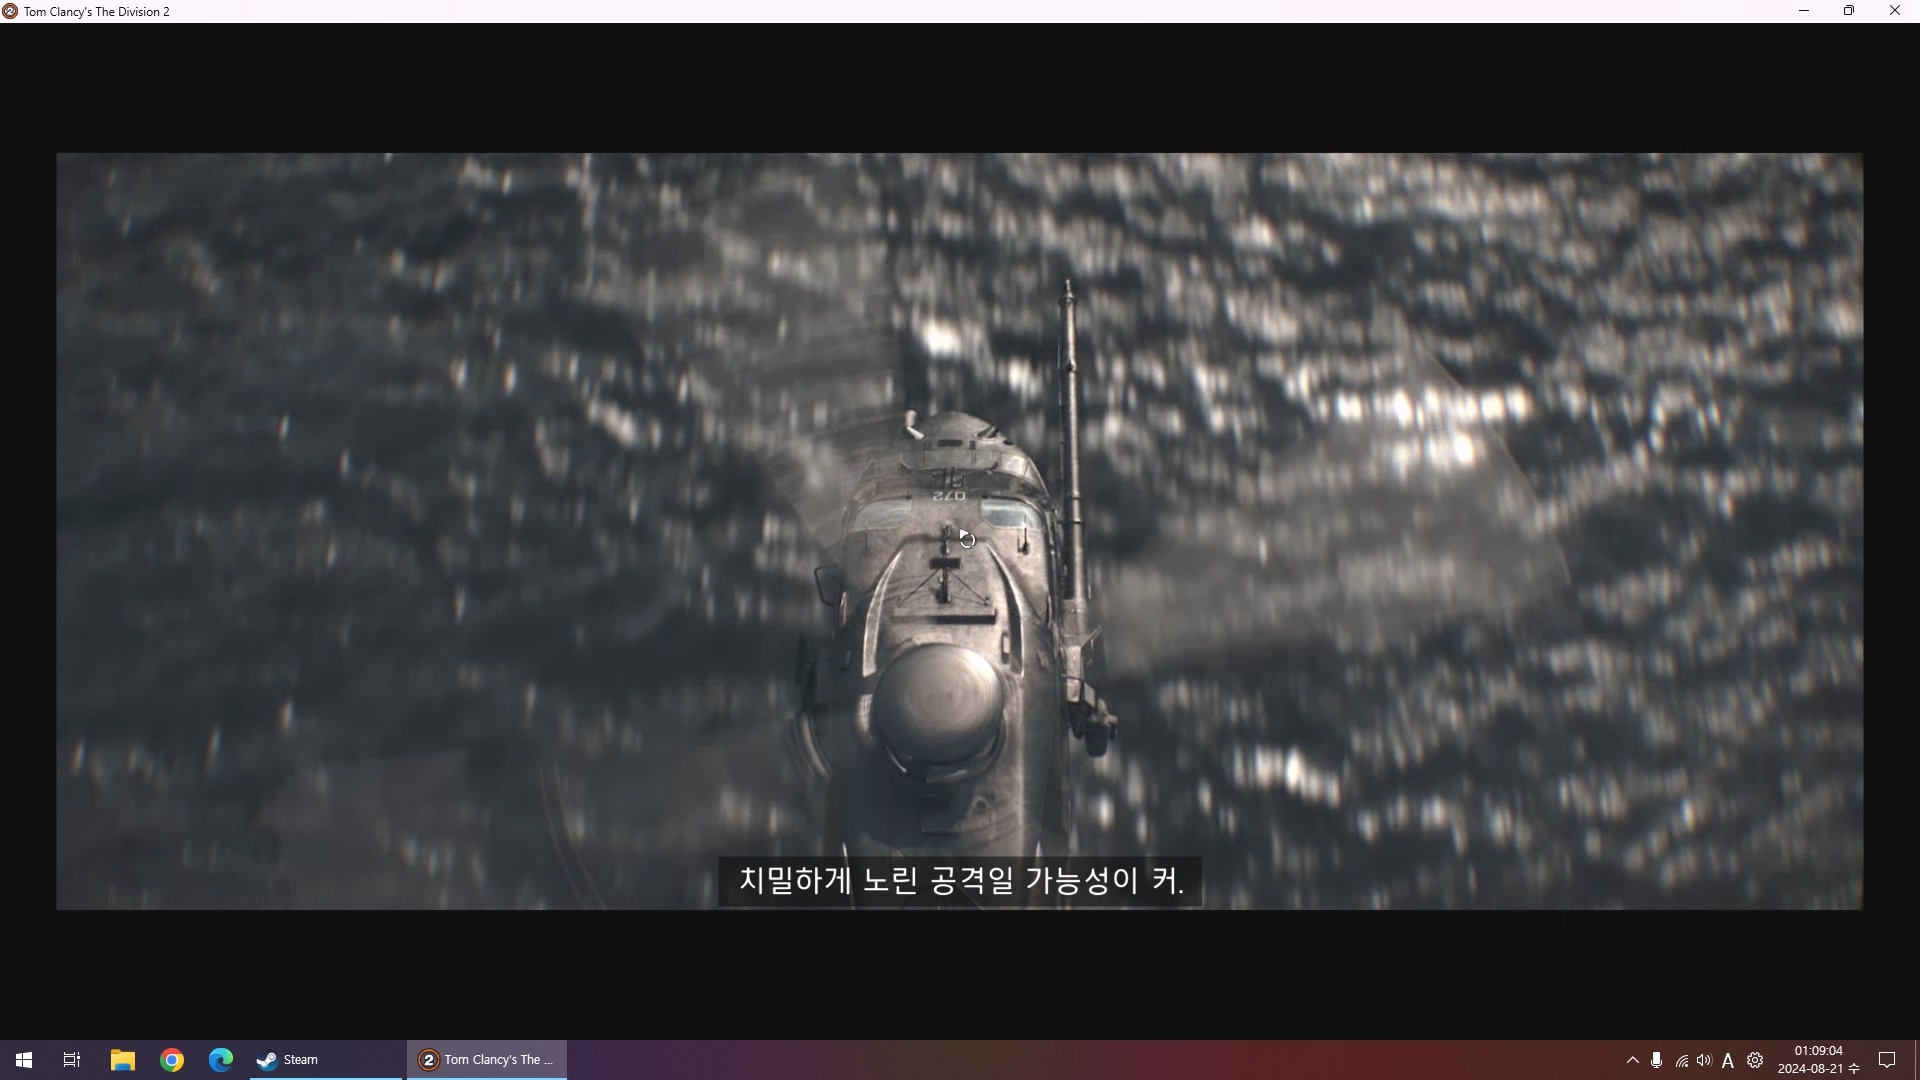The height and width of the screenshot is (1080, 1920).
Task: Toggle the IME input mode A indicator
Action: [x=1728, y=1061]
